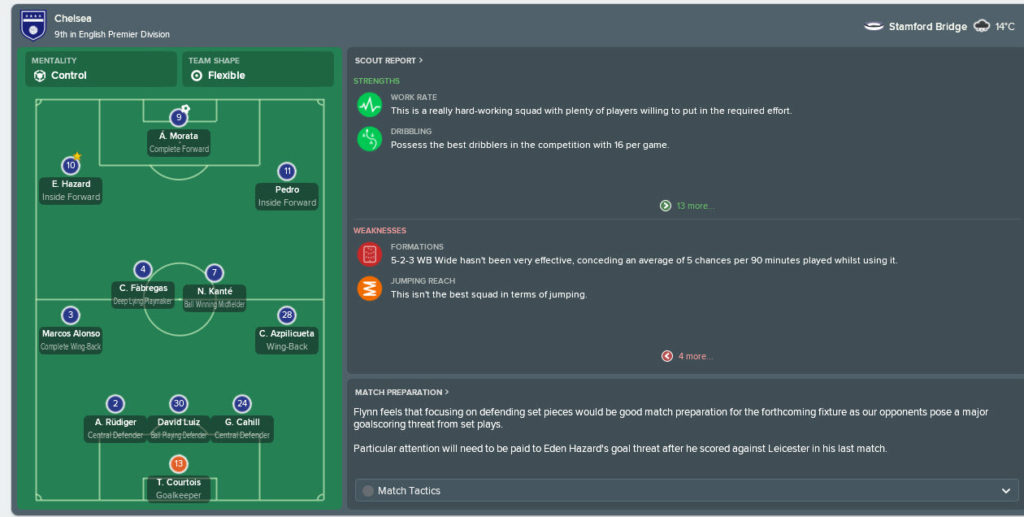
Task: Select N. Kanté player label
Action: (x=214, y=297)
